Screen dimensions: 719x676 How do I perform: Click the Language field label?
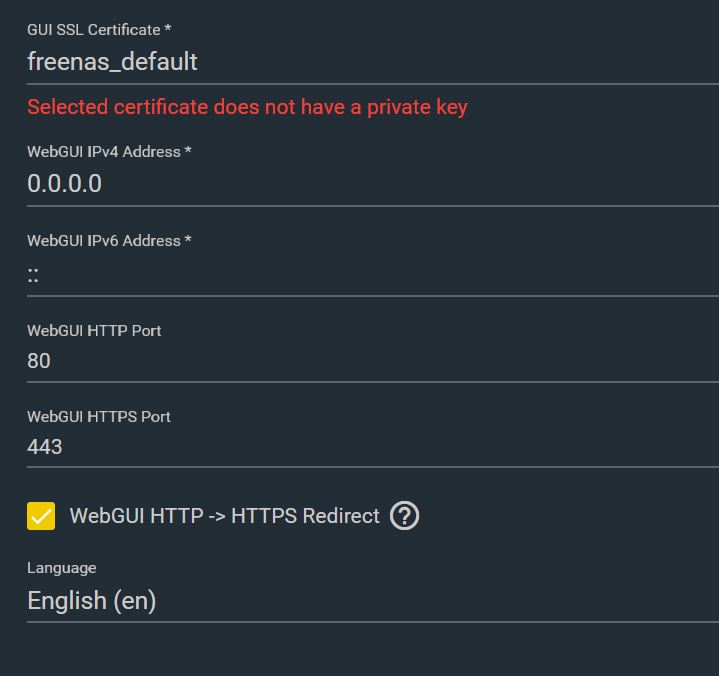pyautogui.click(x=62, y=568)
